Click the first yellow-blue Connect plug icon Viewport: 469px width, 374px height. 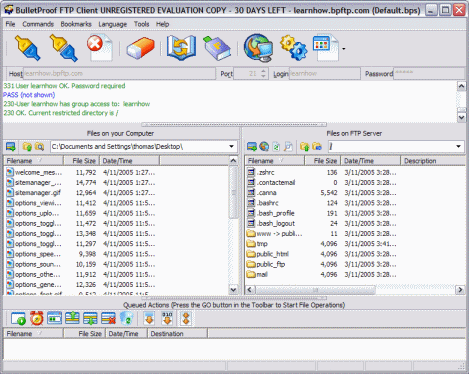click(28, 48)
